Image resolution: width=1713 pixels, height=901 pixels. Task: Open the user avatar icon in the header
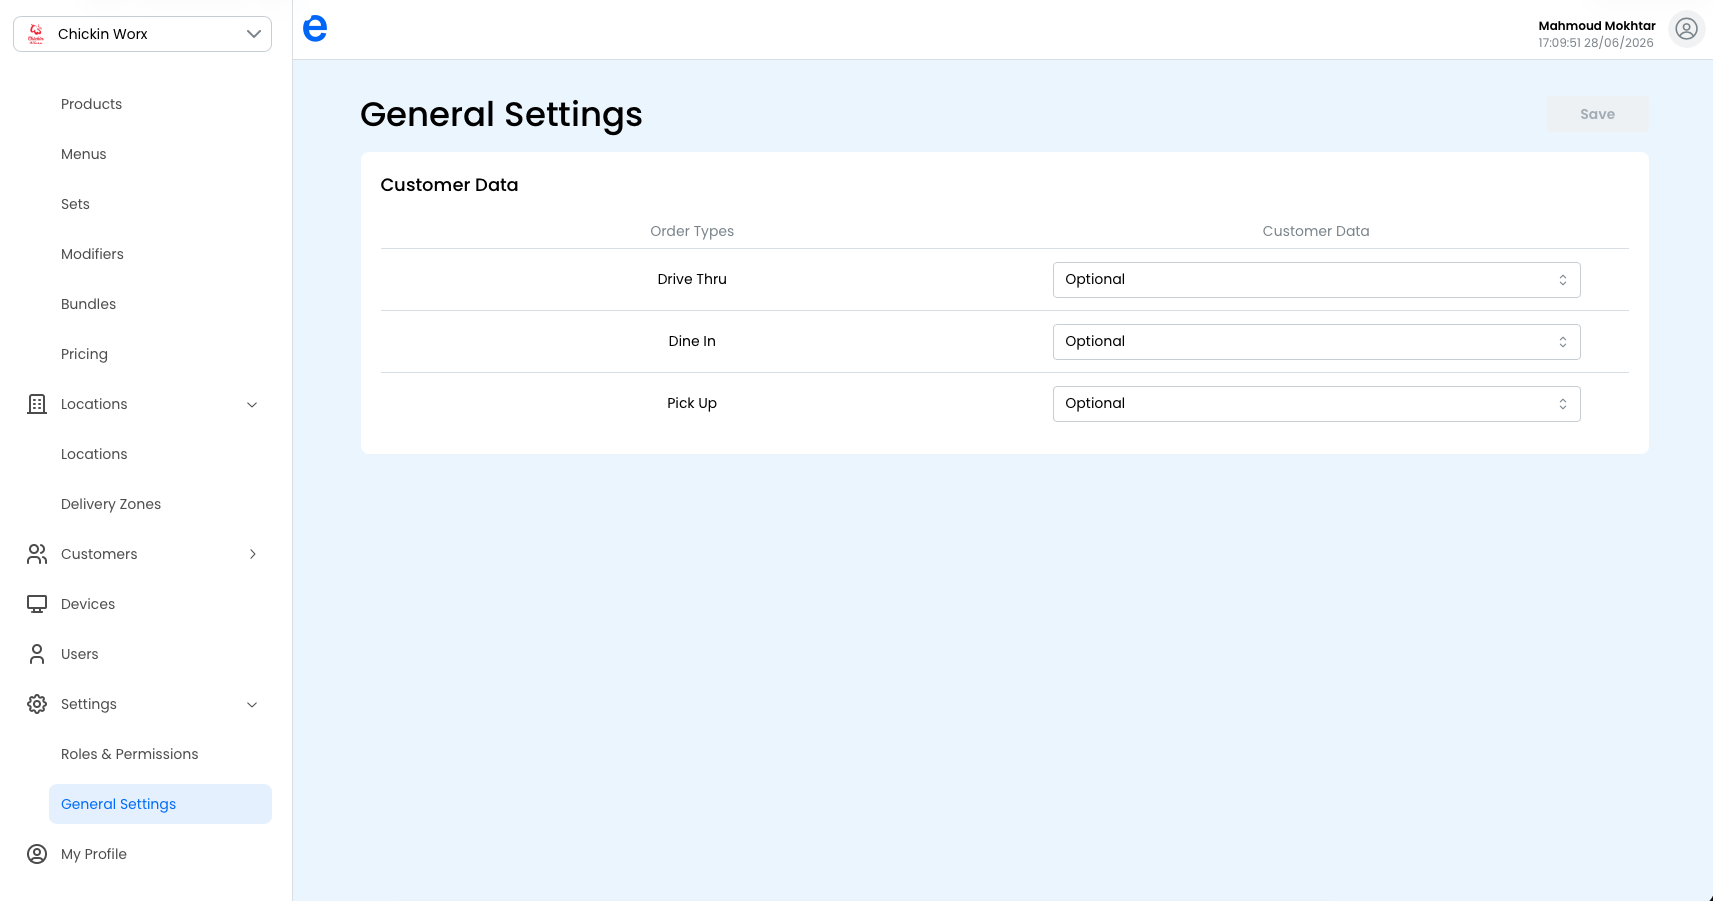(x=1686, y=29)
